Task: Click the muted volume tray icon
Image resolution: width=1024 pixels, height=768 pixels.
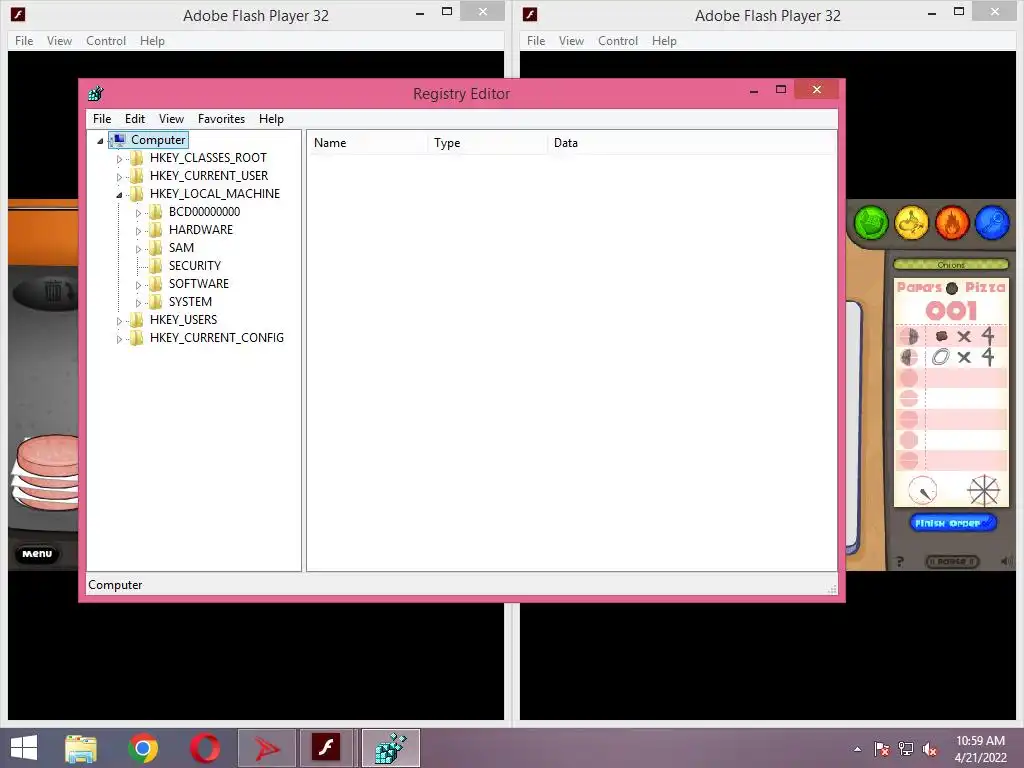Action: [x=930, y=749]
